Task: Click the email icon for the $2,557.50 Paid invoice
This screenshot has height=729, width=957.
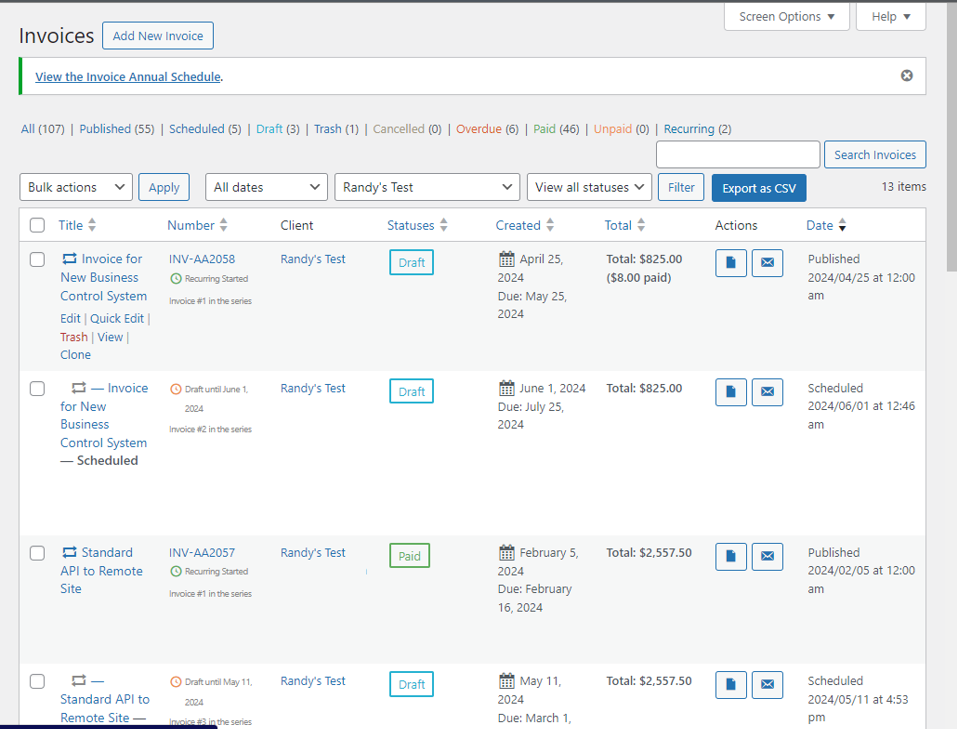Action: (x=767, y=557)
